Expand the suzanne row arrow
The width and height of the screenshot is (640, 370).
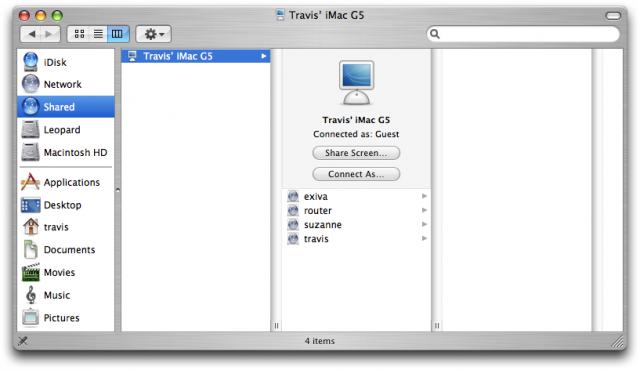[424, 224]
